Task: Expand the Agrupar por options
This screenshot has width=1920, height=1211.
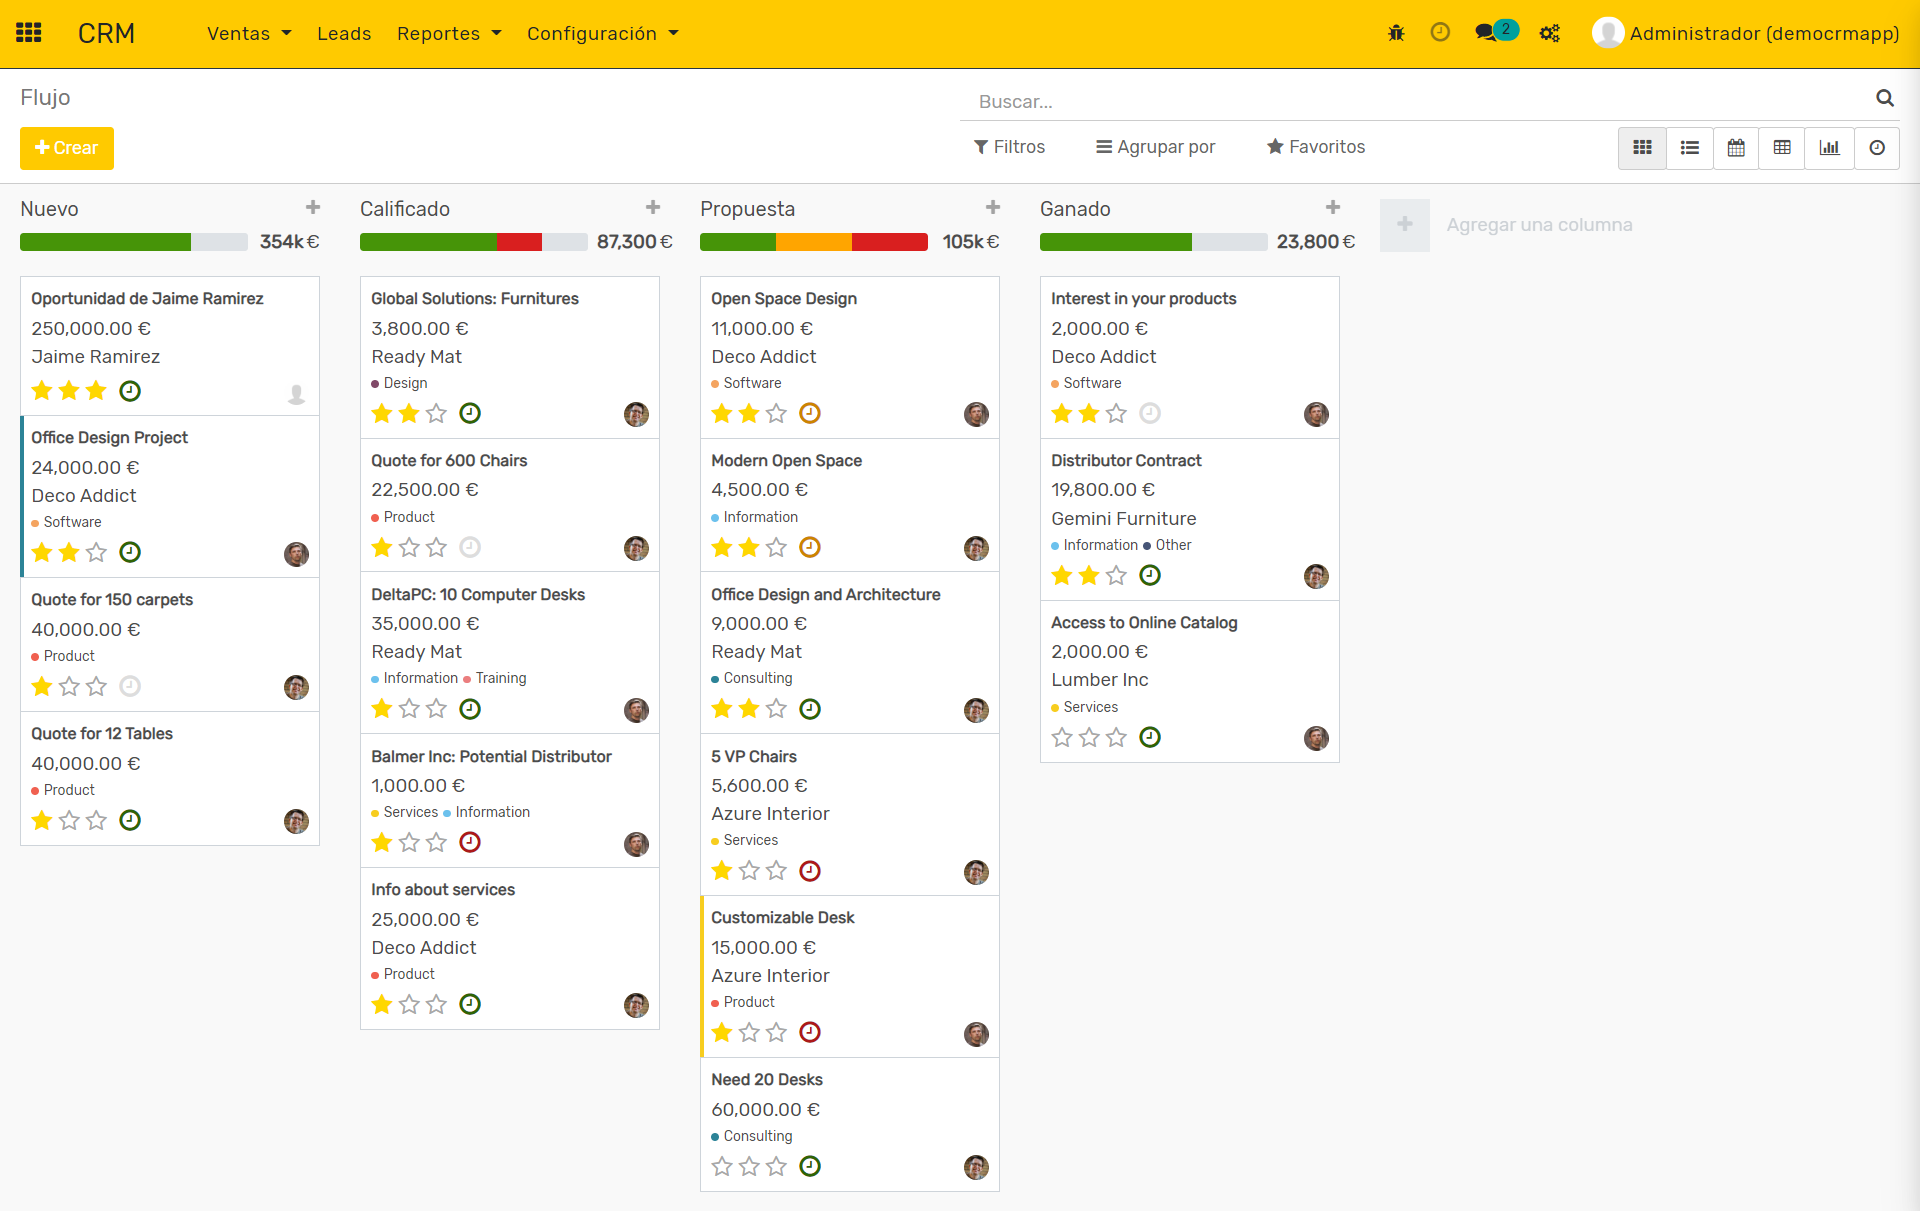Action: point(1157,145)
